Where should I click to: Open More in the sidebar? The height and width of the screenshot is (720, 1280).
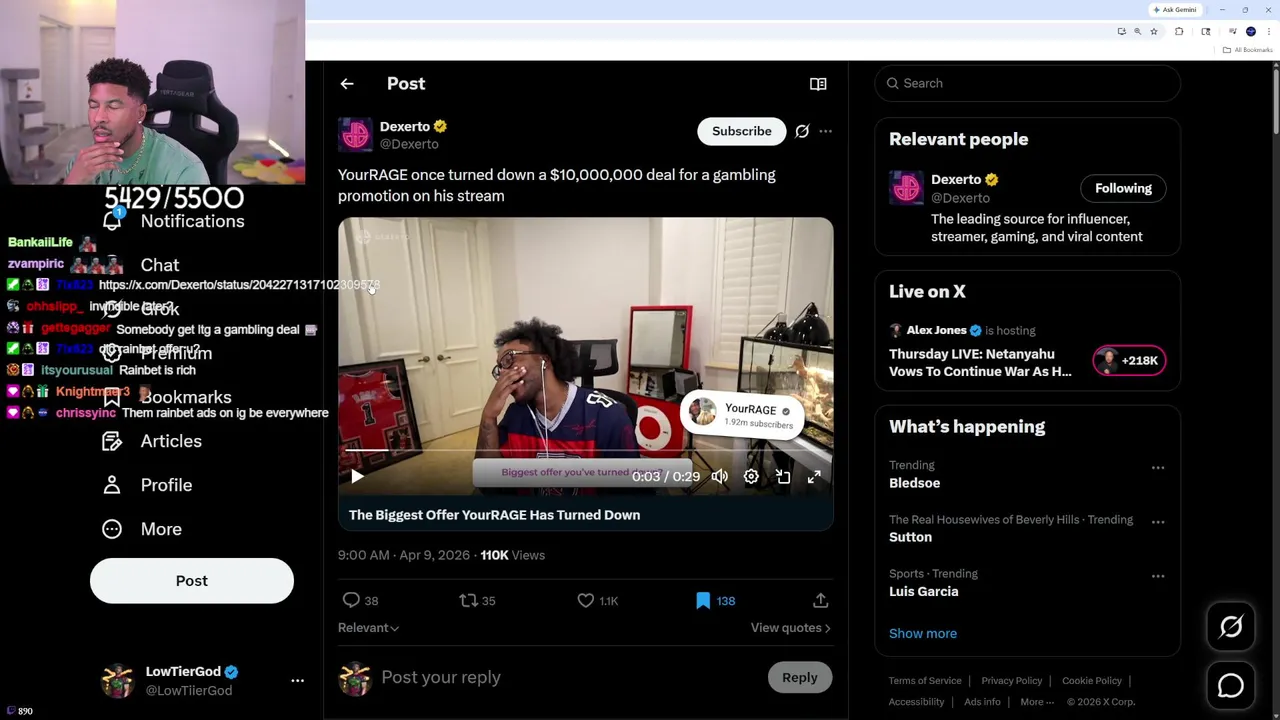click(x=142, y=529)
